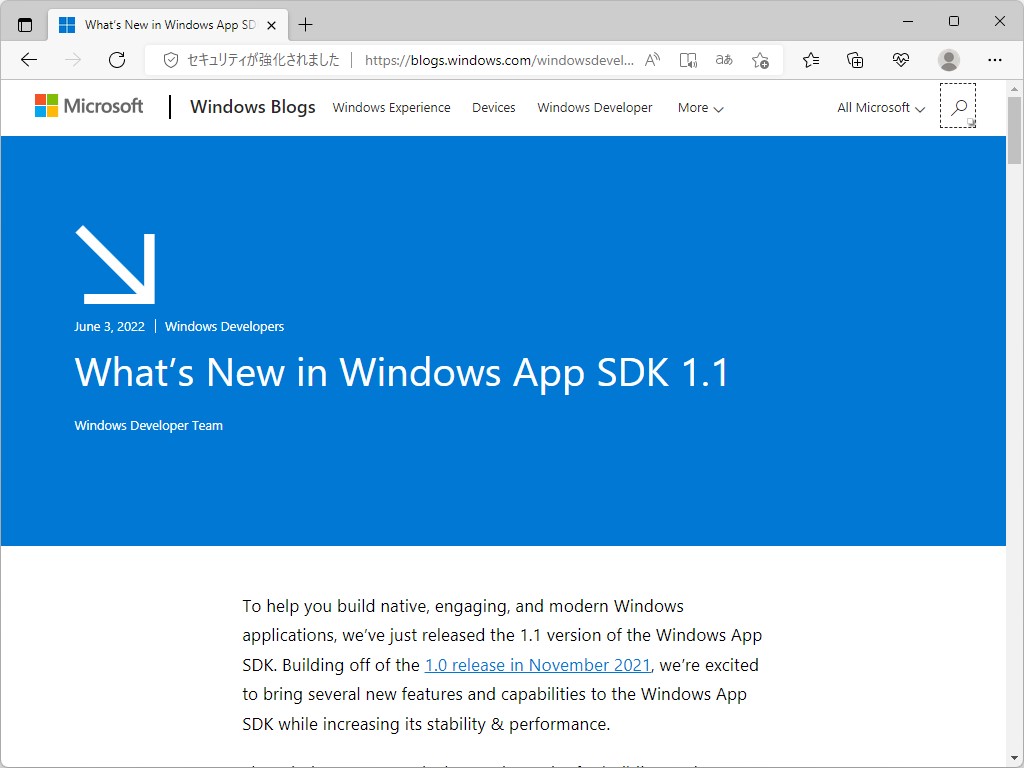The width and height of the screenshot is (1024, 768).
Task: Click the June 3, 2022 date text
Action: point(109,327)
